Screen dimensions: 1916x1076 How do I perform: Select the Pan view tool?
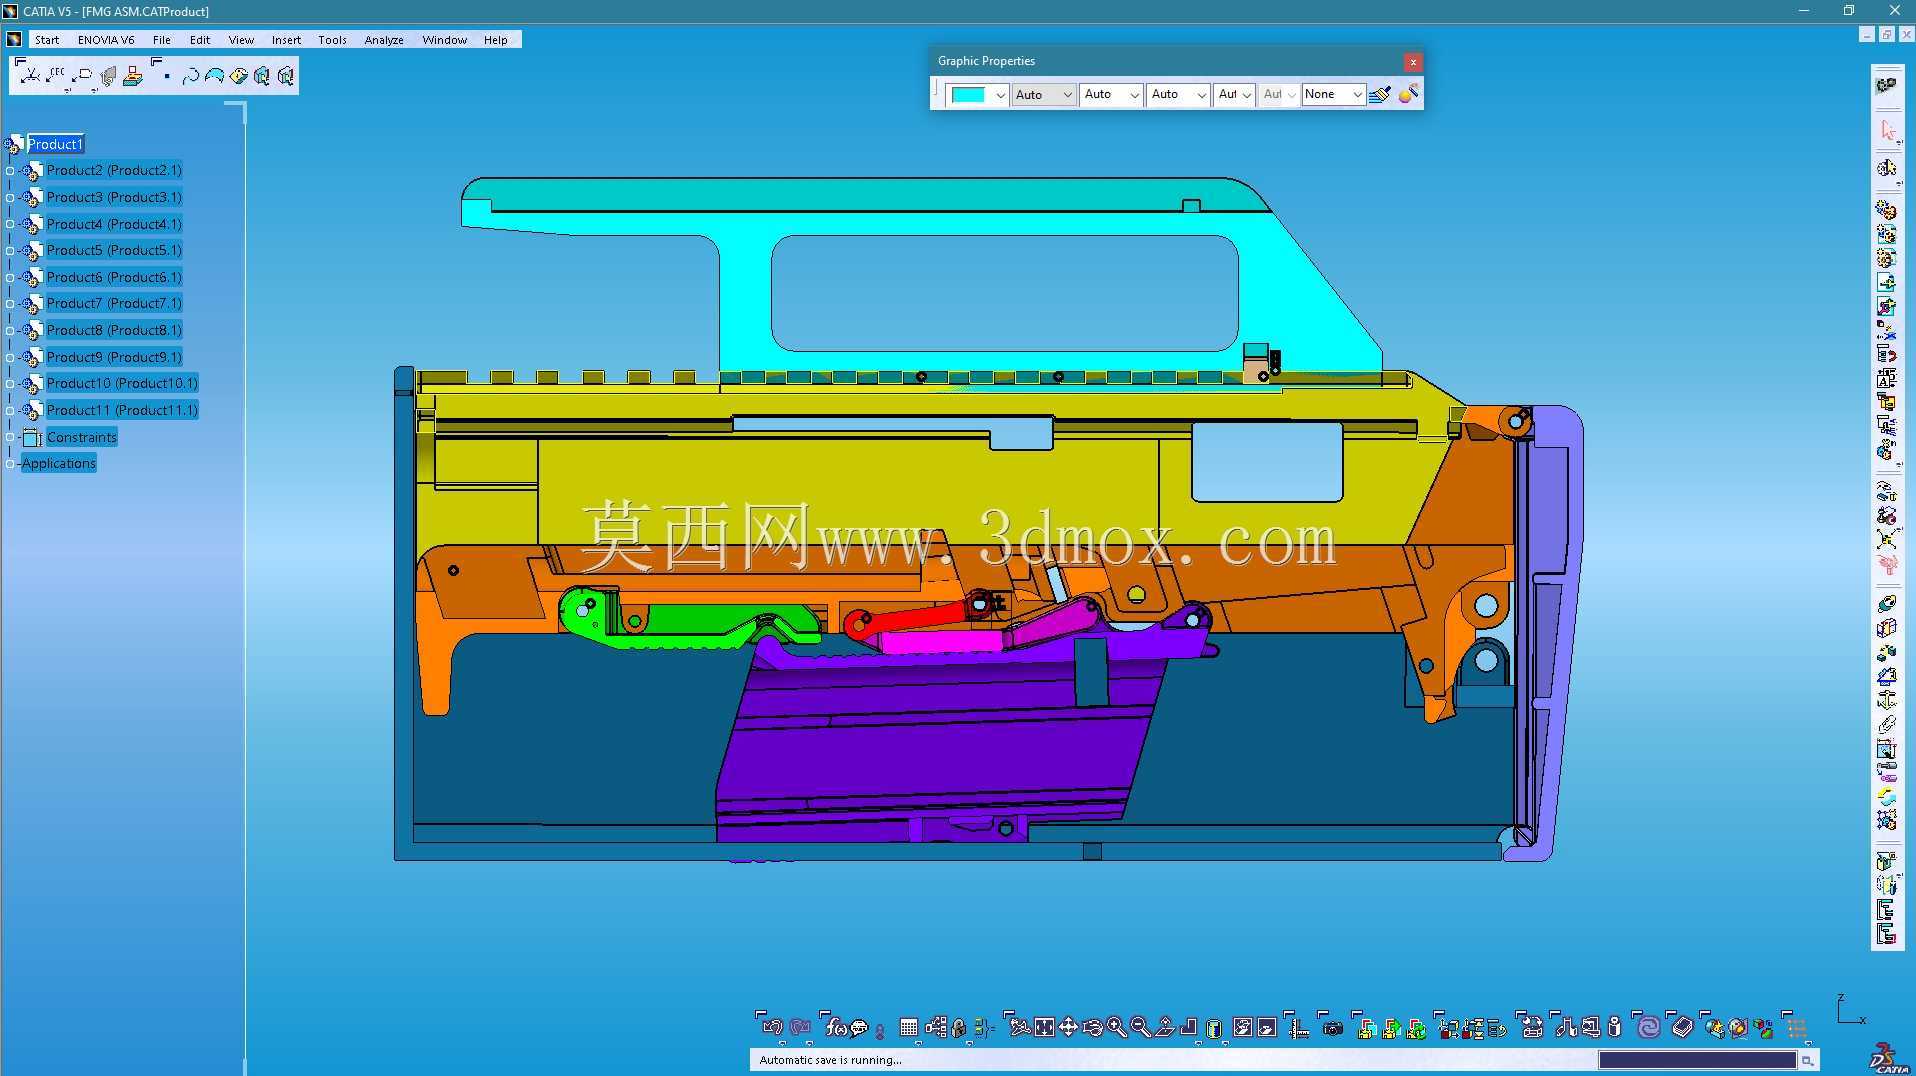pos(1068,1027)
